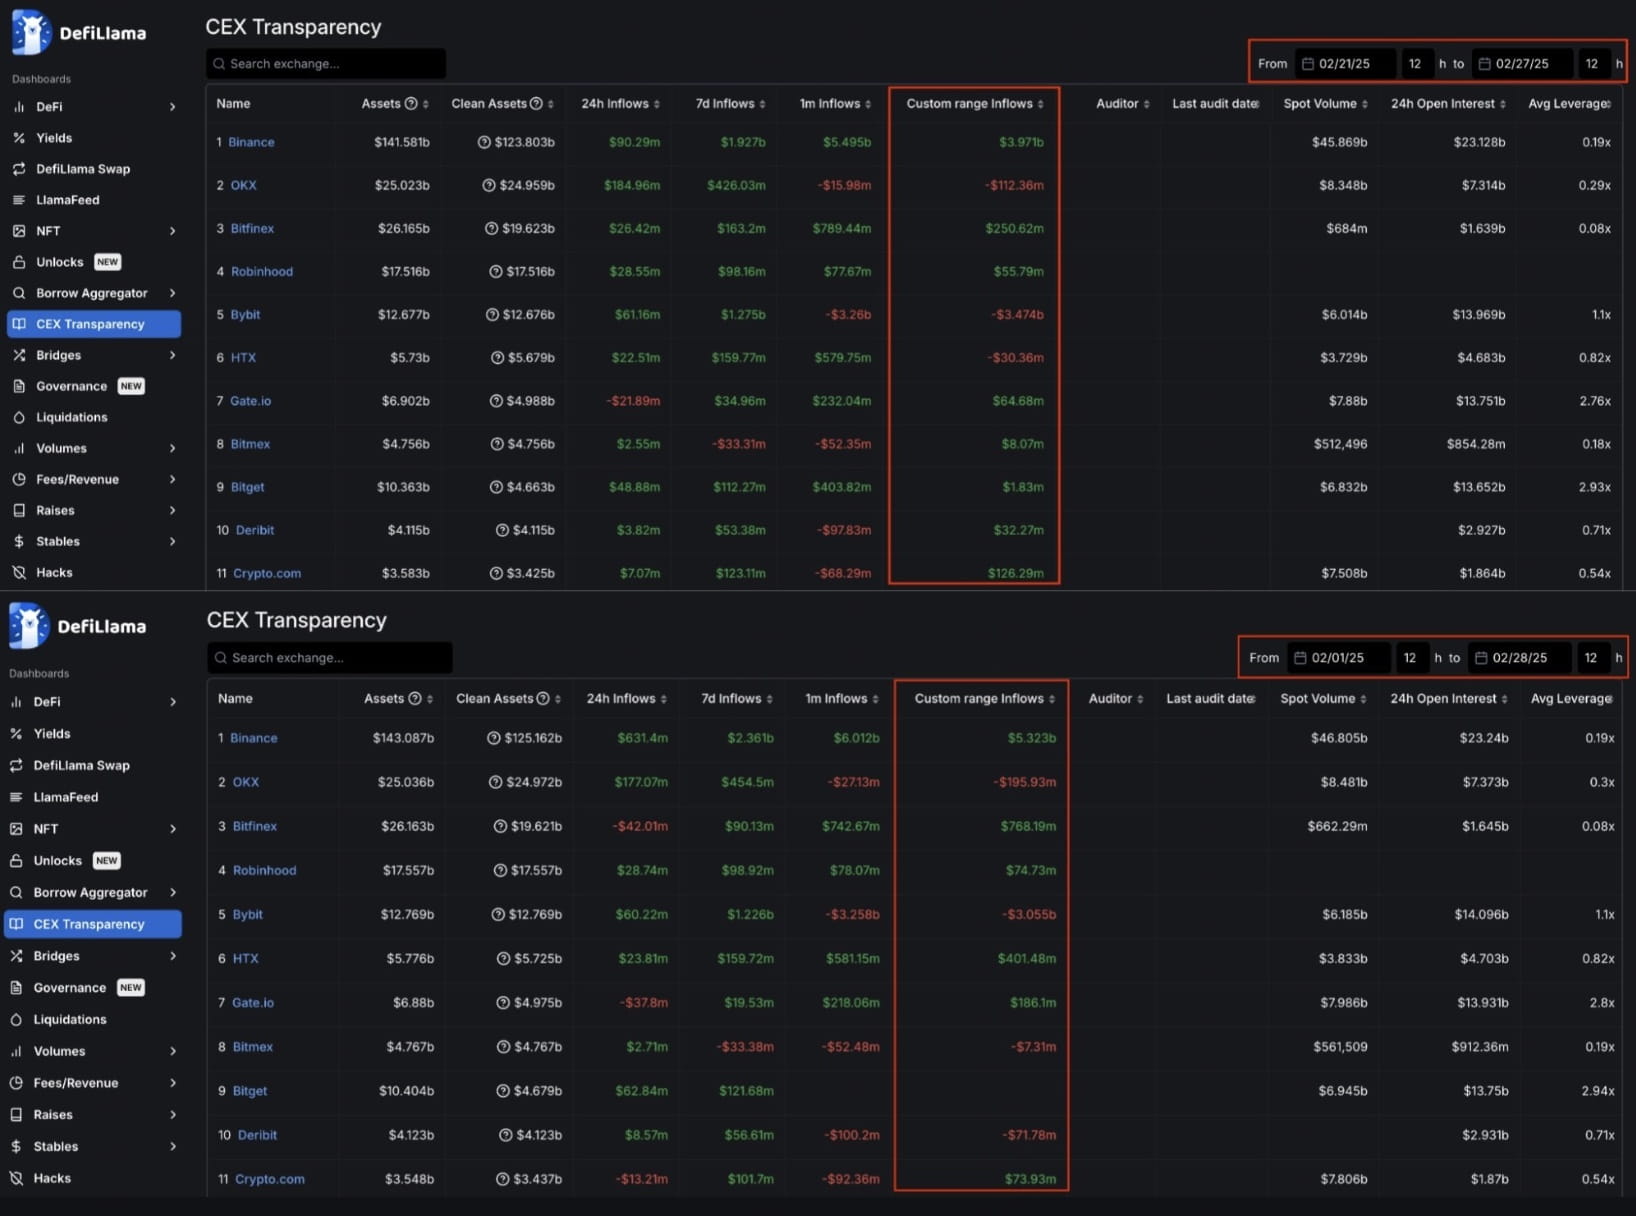Open Crypto.com link in row with $3.548b assets
The width and height of the screenshot is (1636, 1216).
point(270,1179)
